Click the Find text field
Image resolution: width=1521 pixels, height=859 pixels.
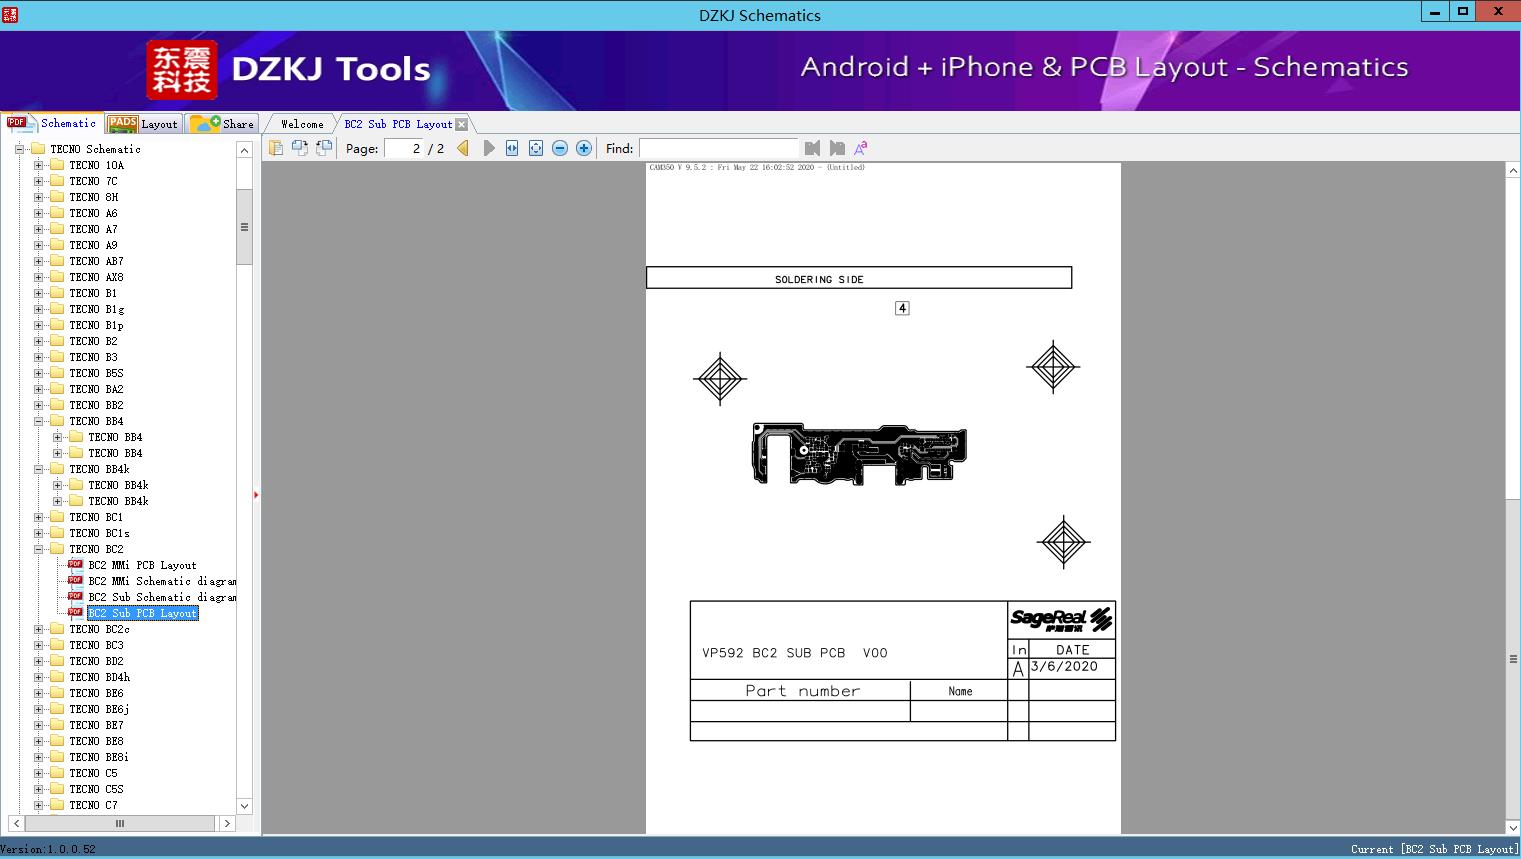[718, 148]
